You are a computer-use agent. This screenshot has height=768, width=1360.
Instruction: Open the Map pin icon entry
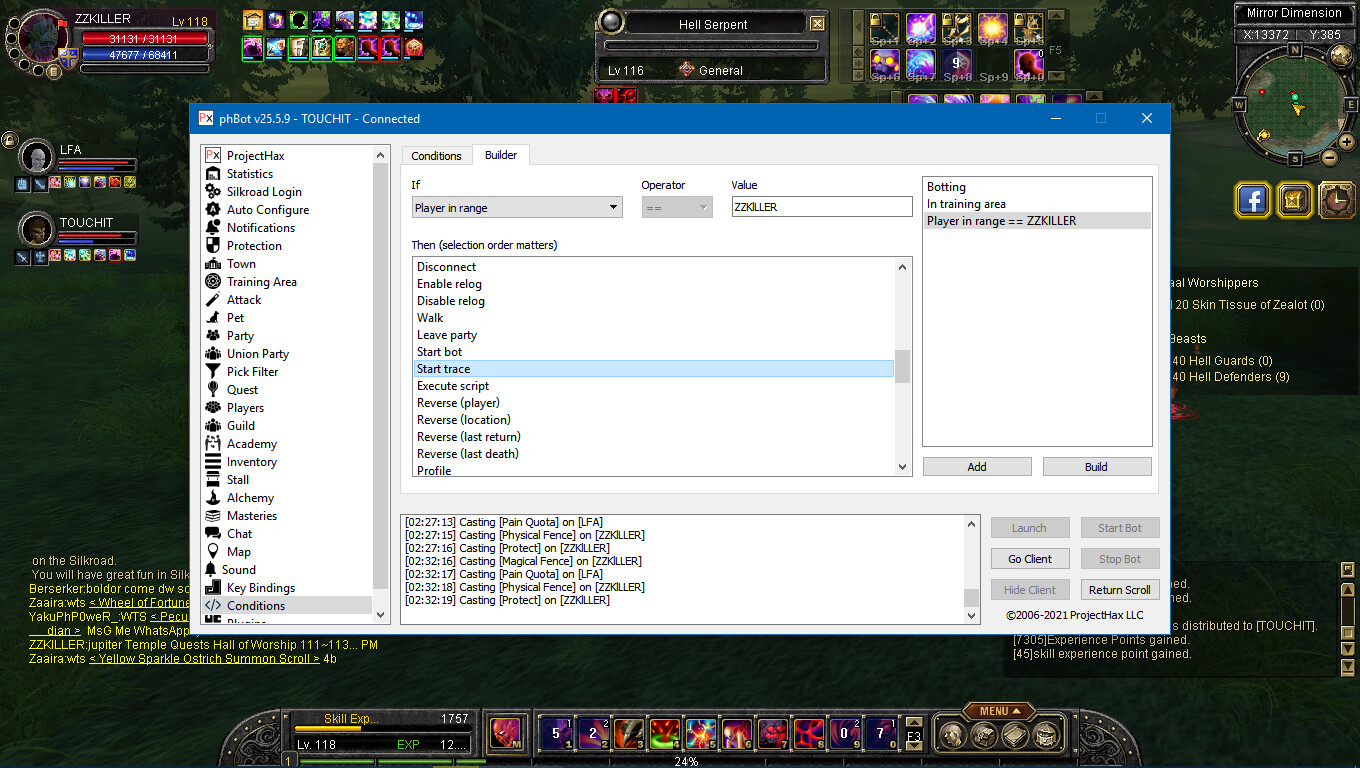pyautogui.click(x=212, y=552)
